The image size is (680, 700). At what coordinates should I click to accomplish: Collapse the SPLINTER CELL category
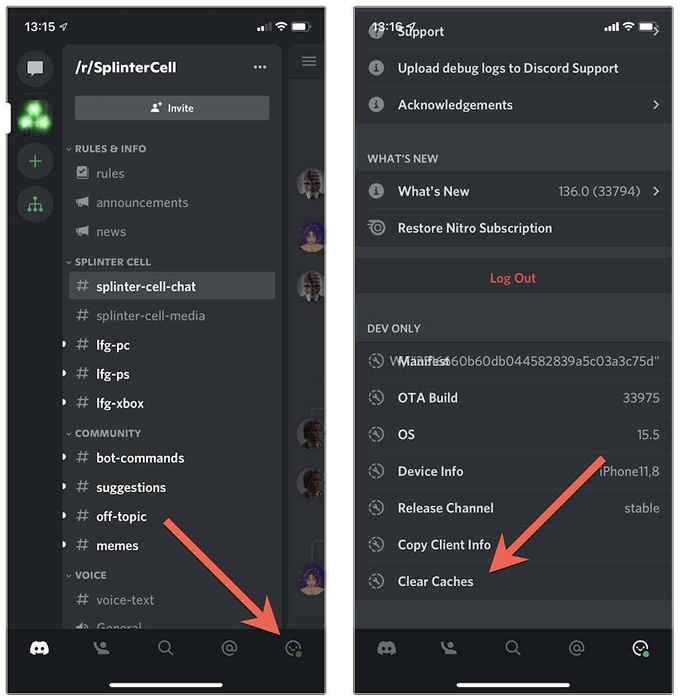click(x=109, y=262)
